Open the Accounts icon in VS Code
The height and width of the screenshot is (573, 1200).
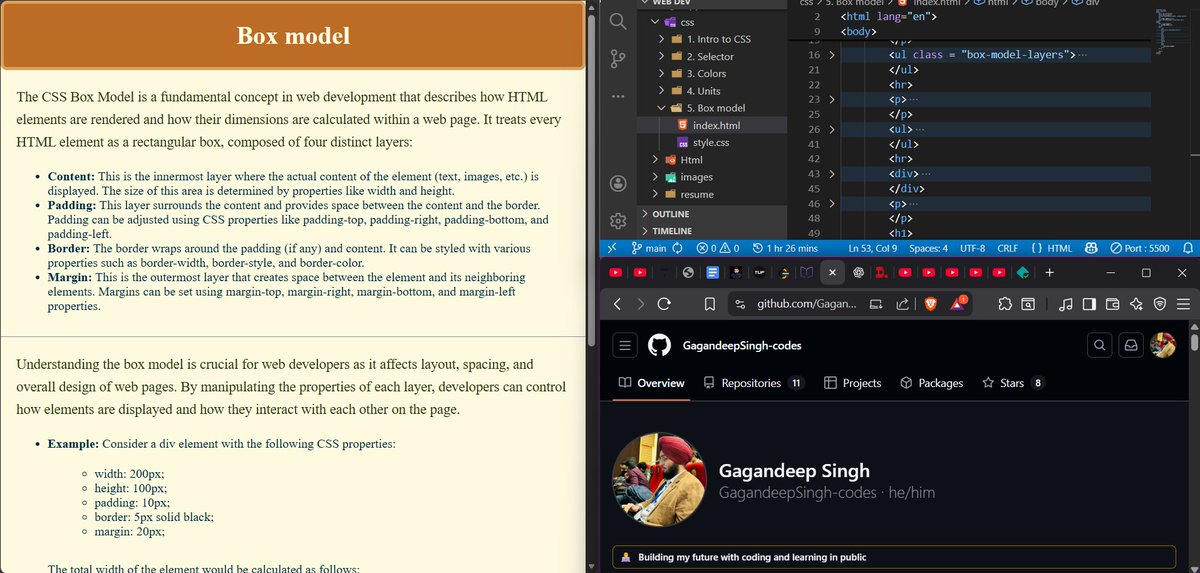click(x=618, y=183)
